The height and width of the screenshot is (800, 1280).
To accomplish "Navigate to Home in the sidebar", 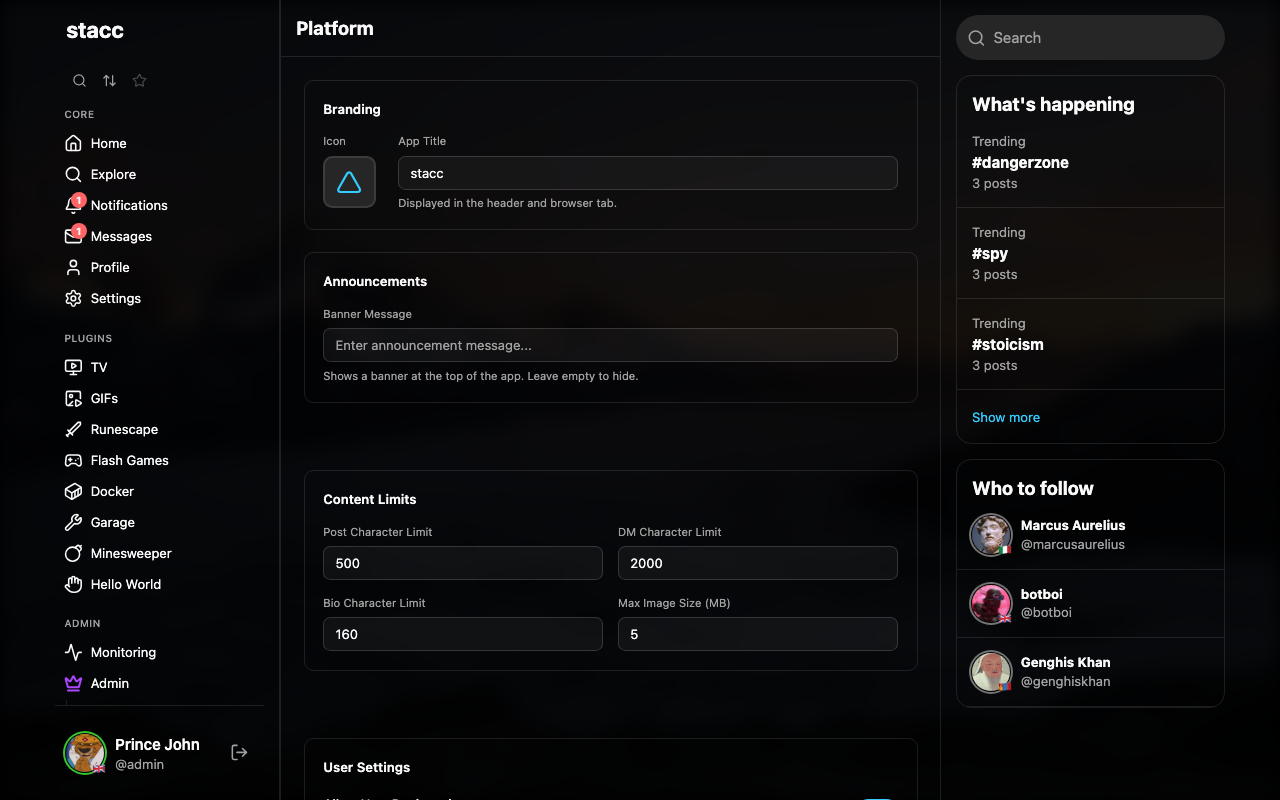I will pos(108,143).
